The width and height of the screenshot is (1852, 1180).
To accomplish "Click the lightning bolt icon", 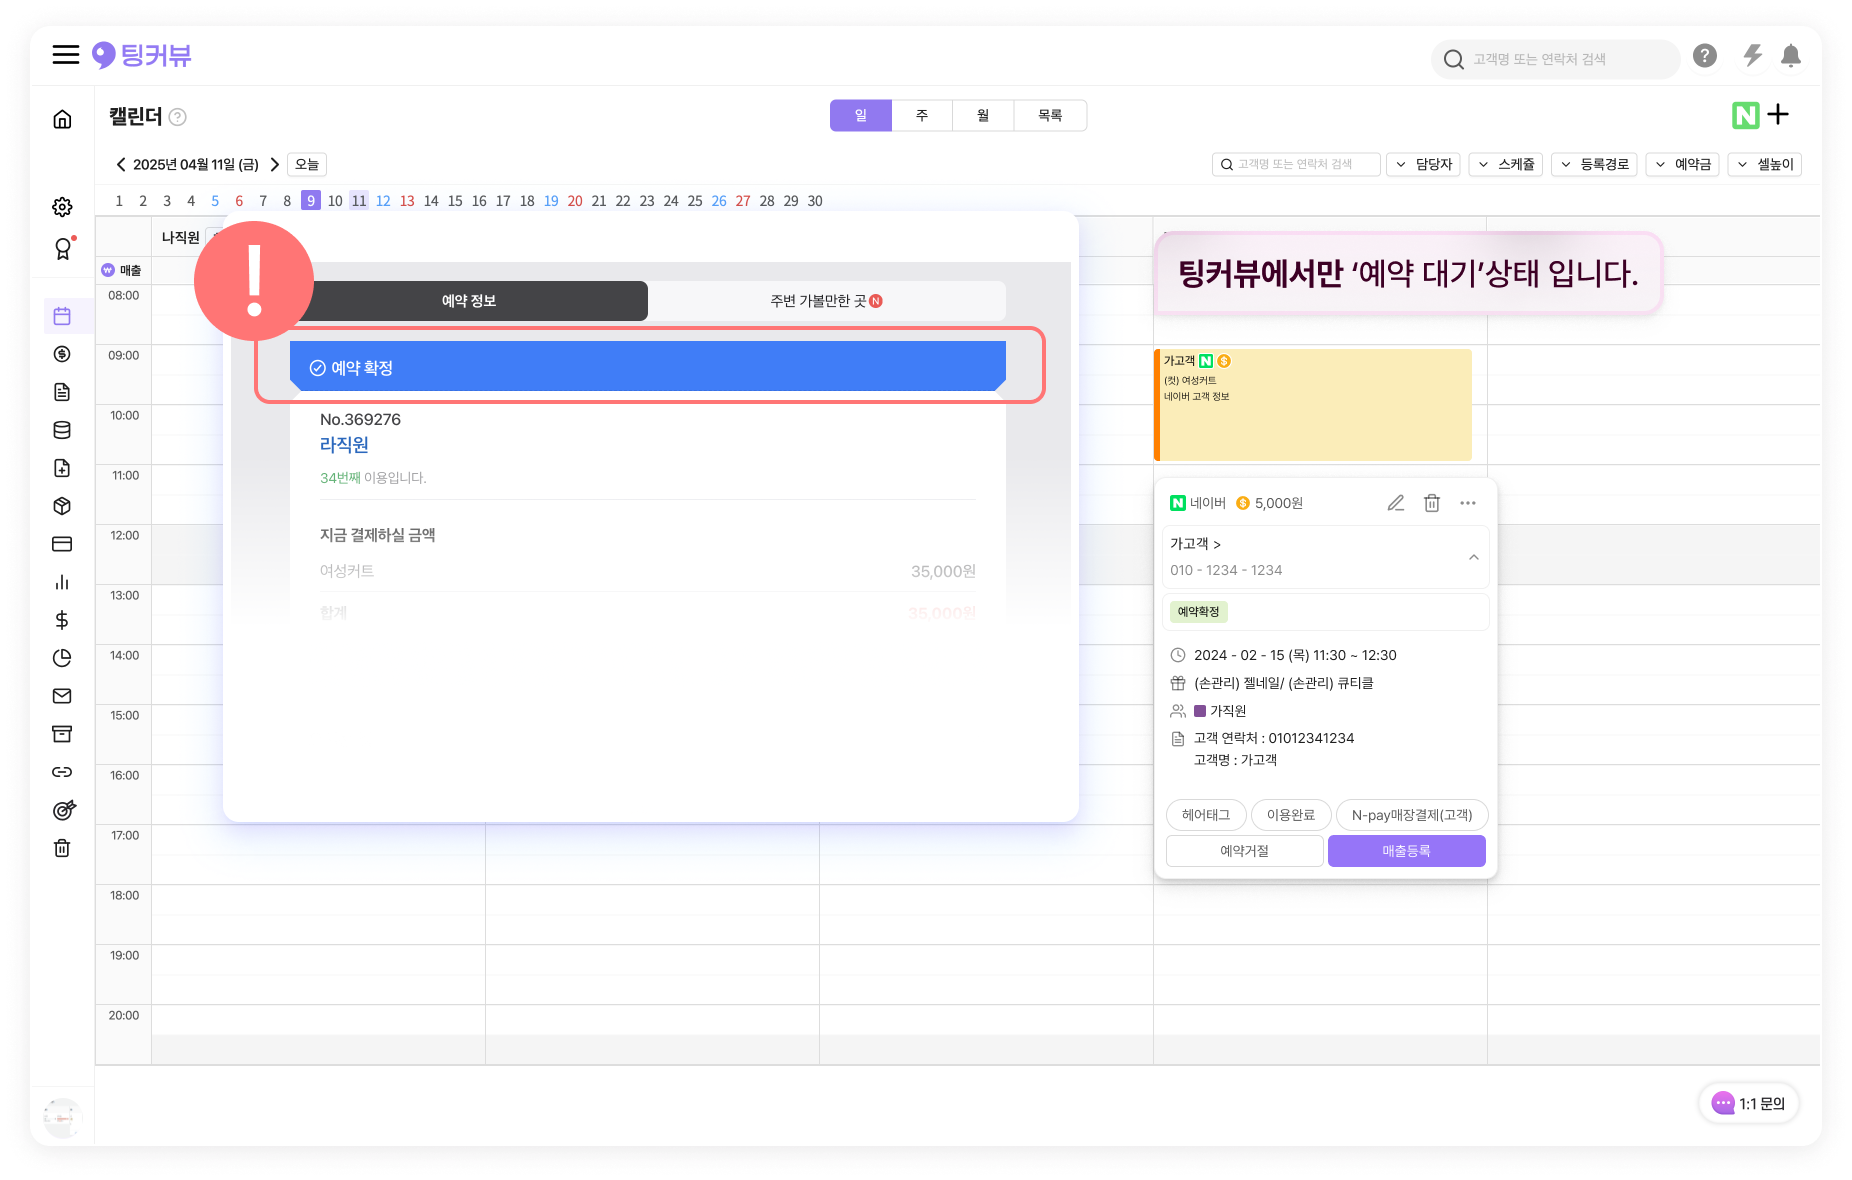I will [1752, 56].
